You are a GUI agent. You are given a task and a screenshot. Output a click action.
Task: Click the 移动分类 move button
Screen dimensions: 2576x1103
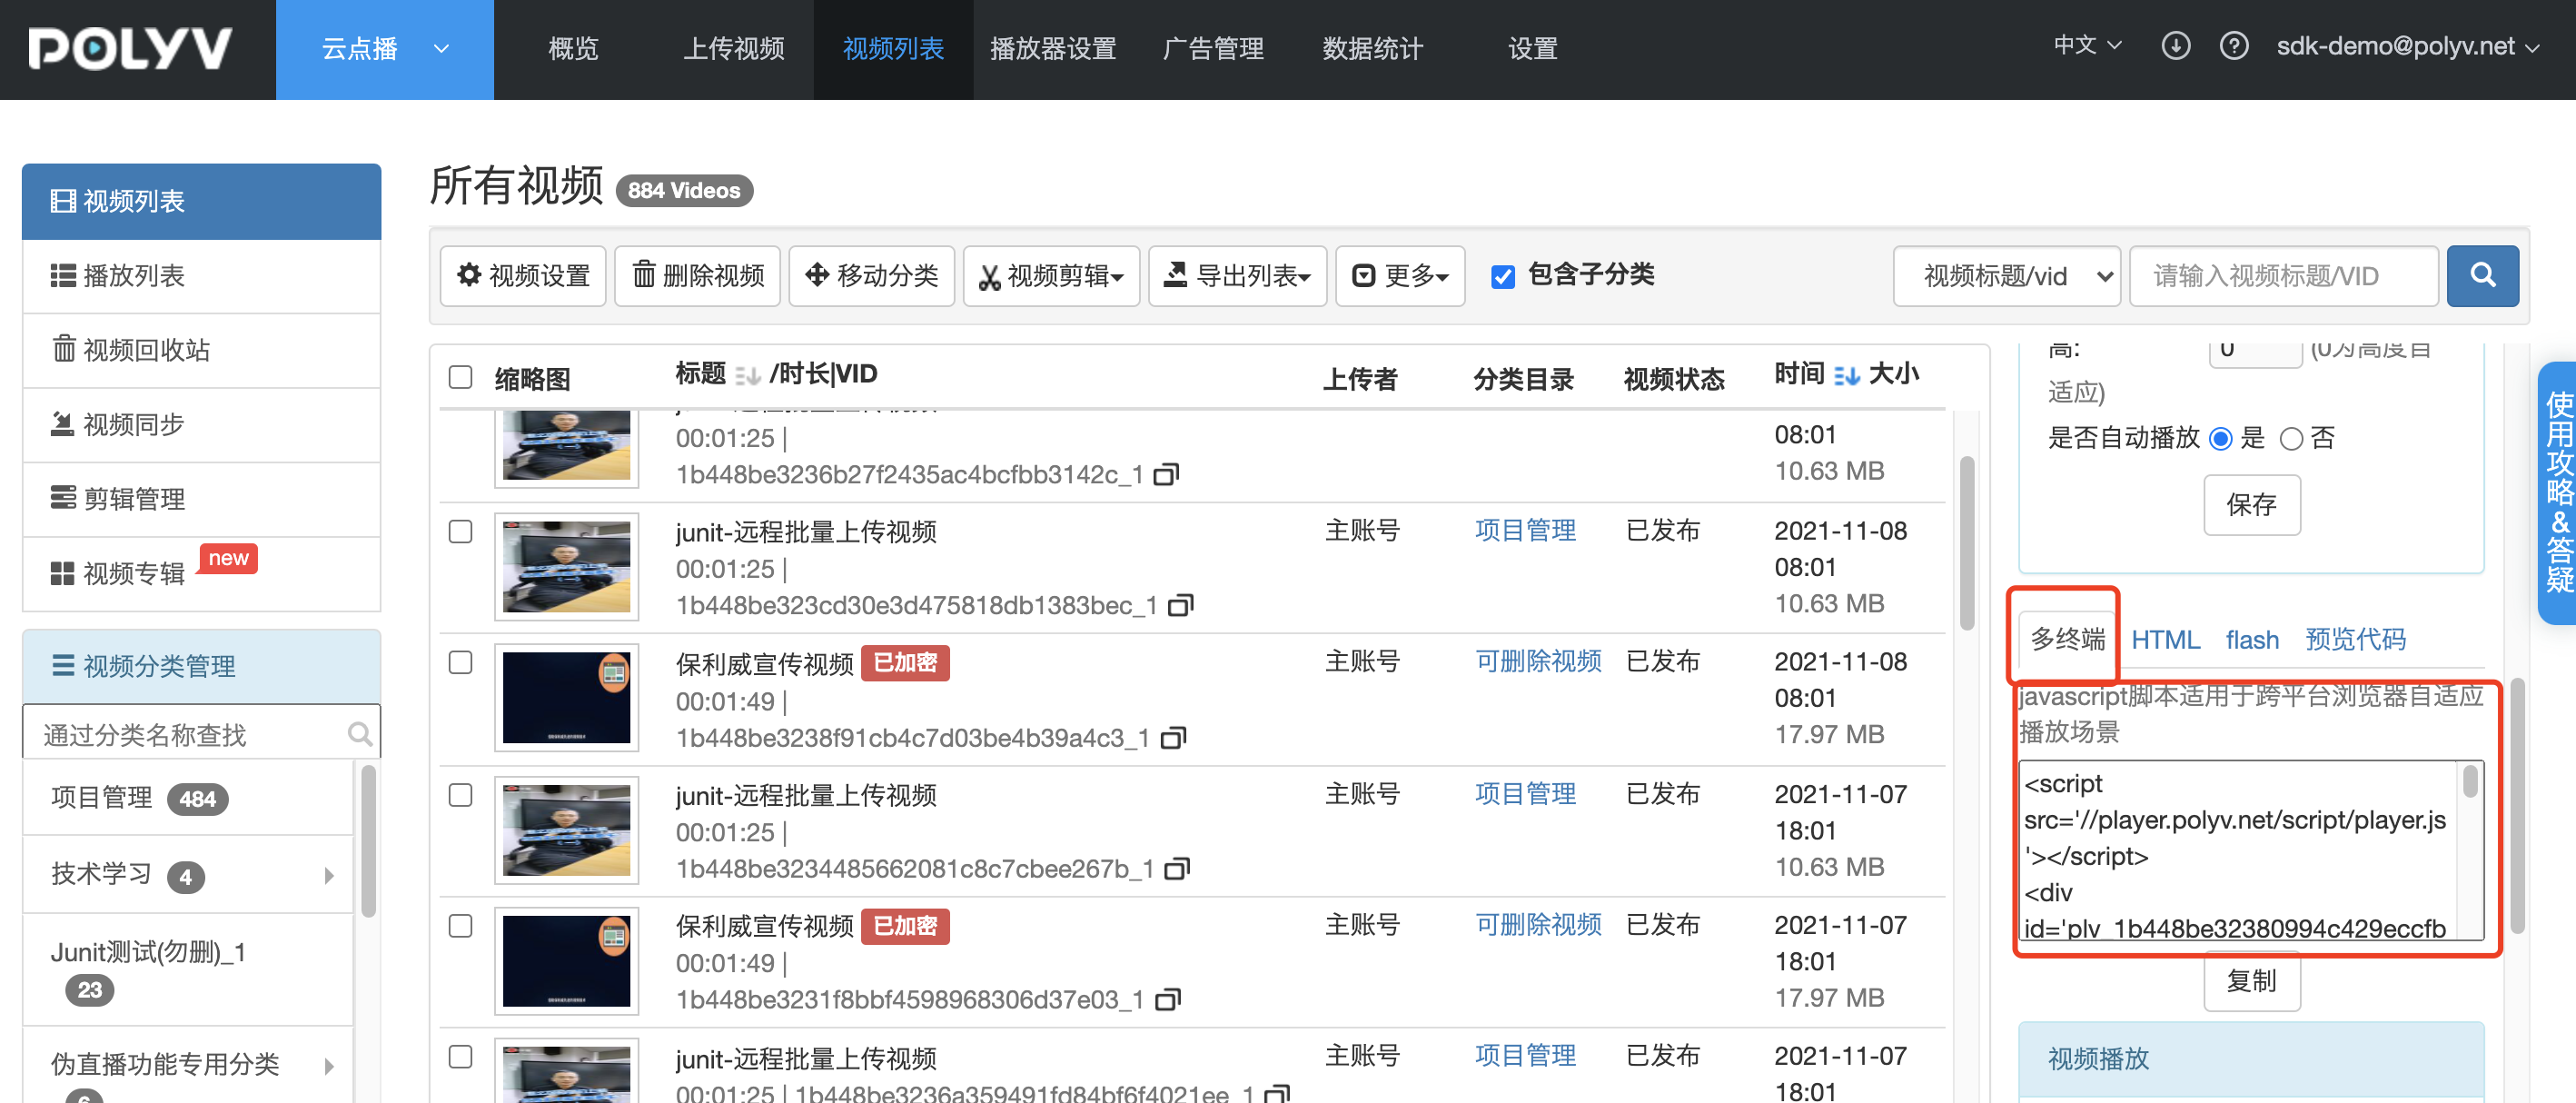[872, 275]
